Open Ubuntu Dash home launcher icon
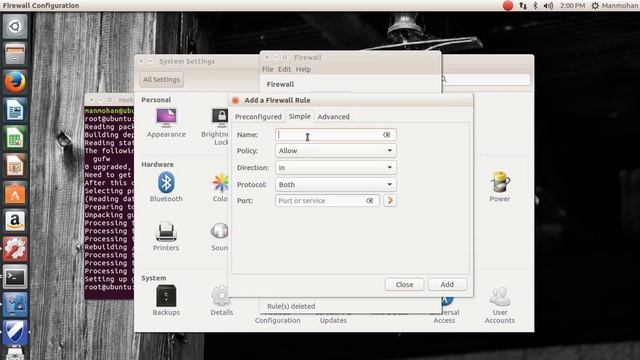 point(15,27)
